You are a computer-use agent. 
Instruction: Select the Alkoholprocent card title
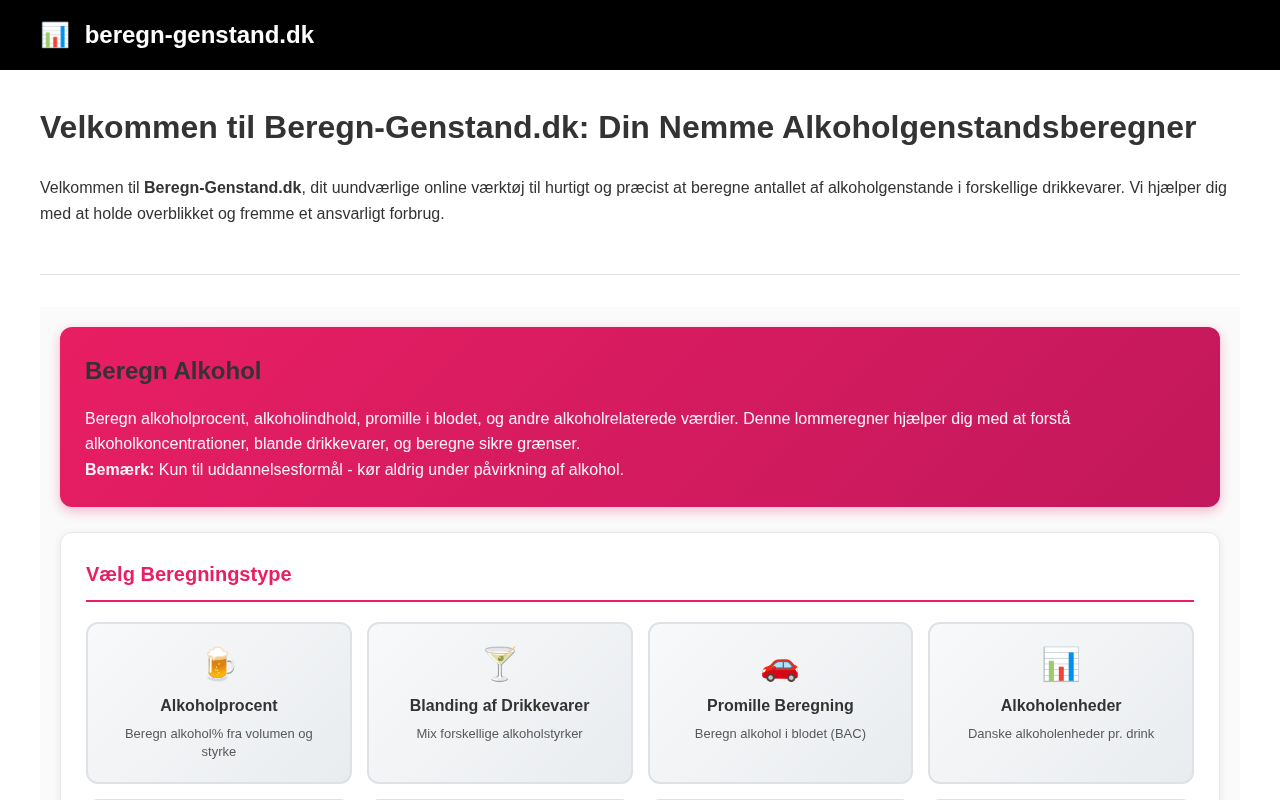(x=219, y=705)
